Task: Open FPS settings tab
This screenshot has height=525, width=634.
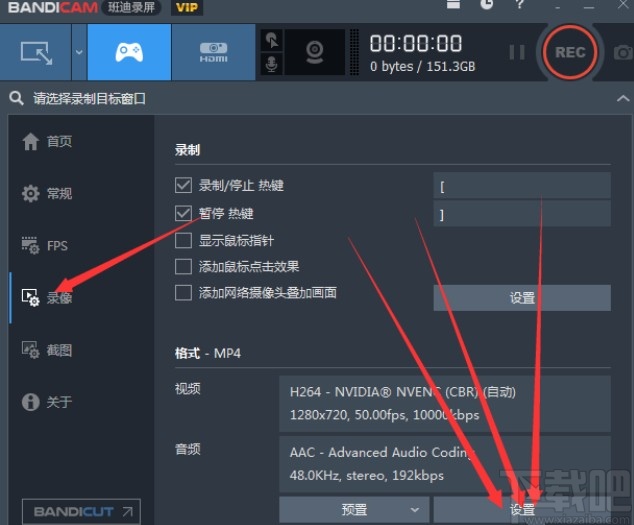Action: pos(44,246)
